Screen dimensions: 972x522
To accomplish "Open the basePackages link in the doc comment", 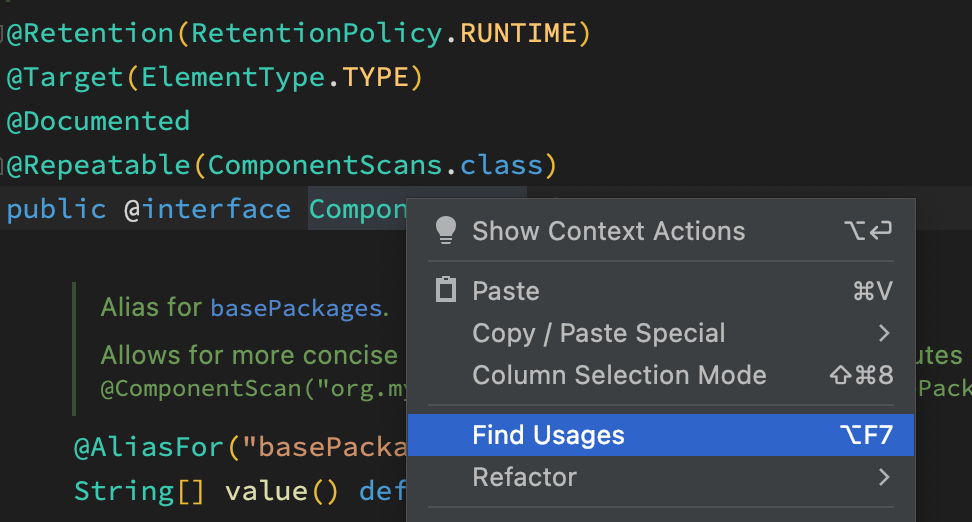I will (295, 308).
